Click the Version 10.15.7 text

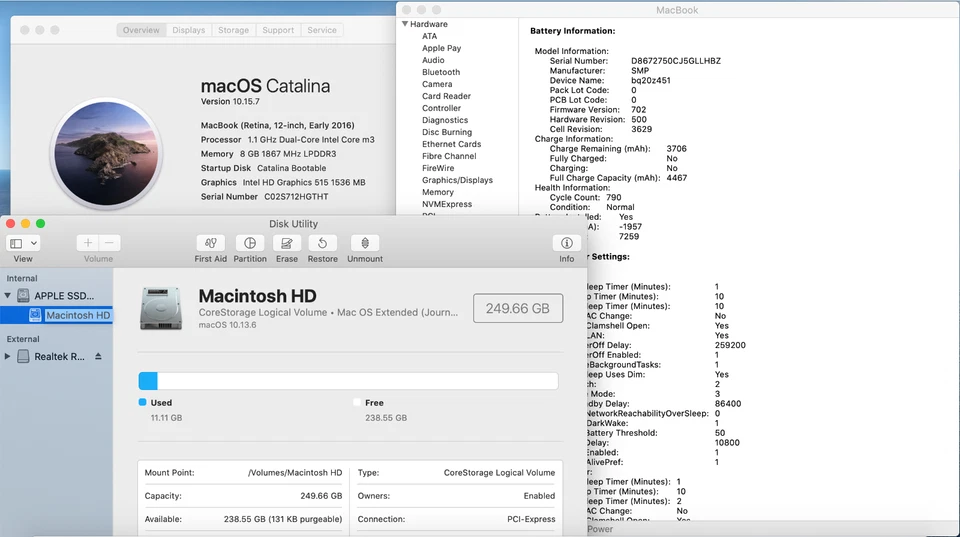230,102
